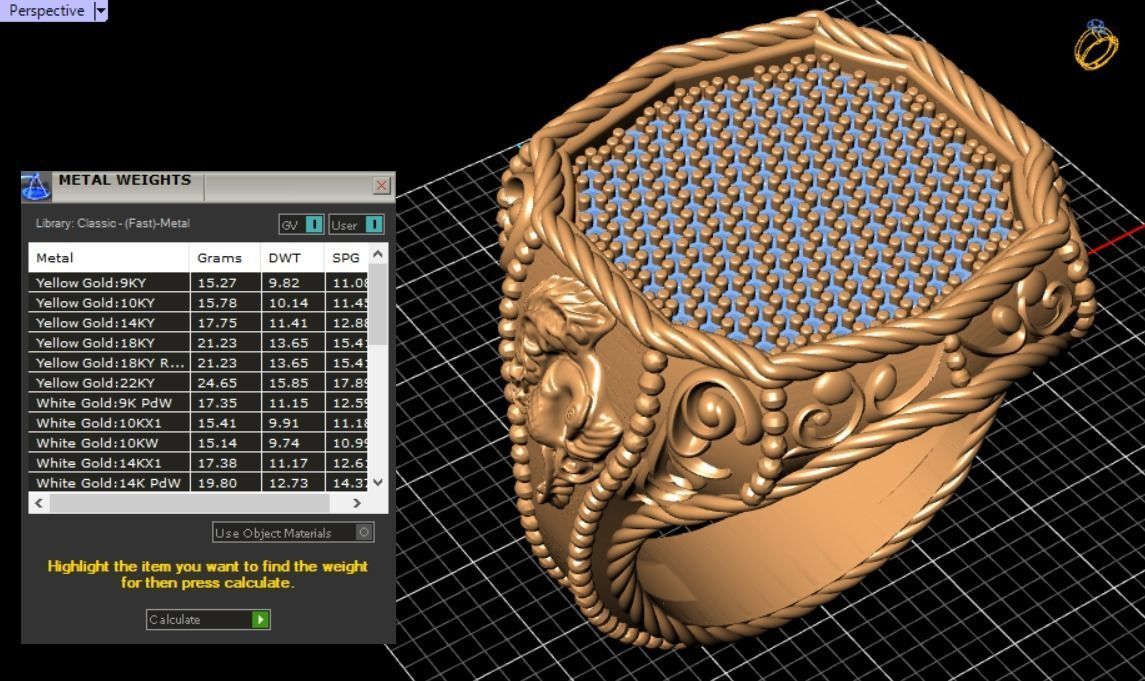Click the horizontal scroll left arrow
Image resolution: width=1145 pixels, height=681 pixels.
coord(39,503)
